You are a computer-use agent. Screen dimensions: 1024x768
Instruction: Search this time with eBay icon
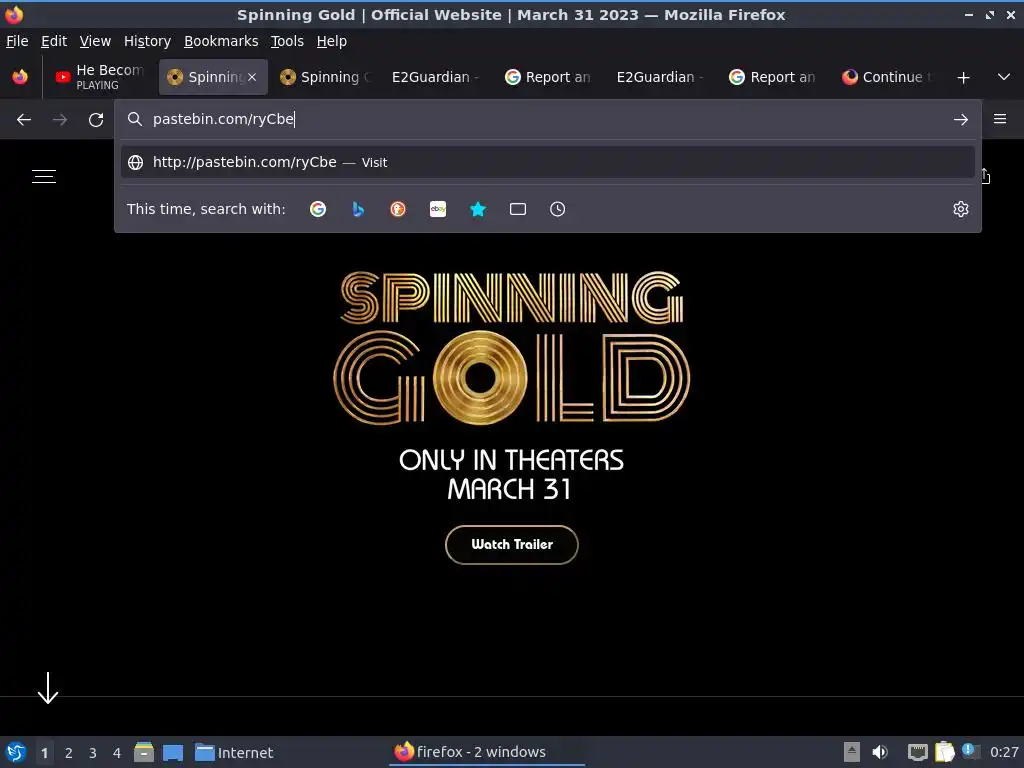point(438,209)
